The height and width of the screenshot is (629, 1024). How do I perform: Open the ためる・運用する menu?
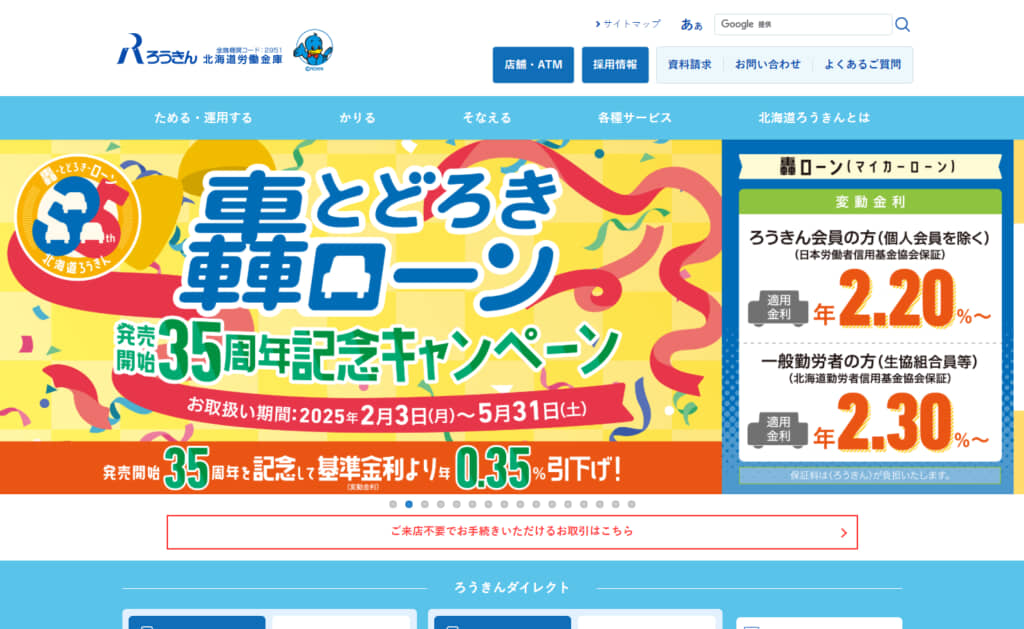[203, 118]
